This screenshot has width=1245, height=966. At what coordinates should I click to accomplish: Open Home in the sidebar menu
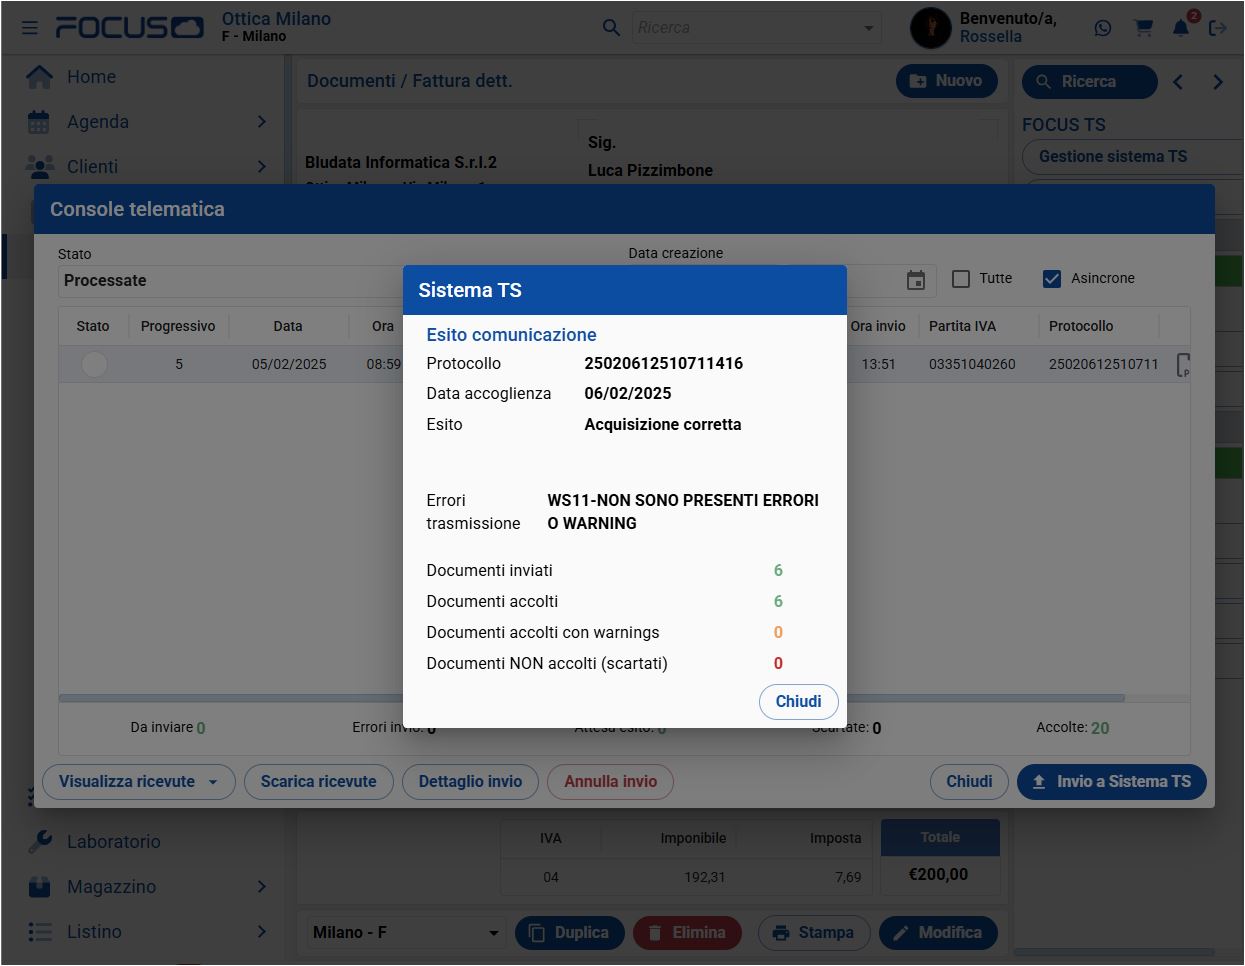91,77
